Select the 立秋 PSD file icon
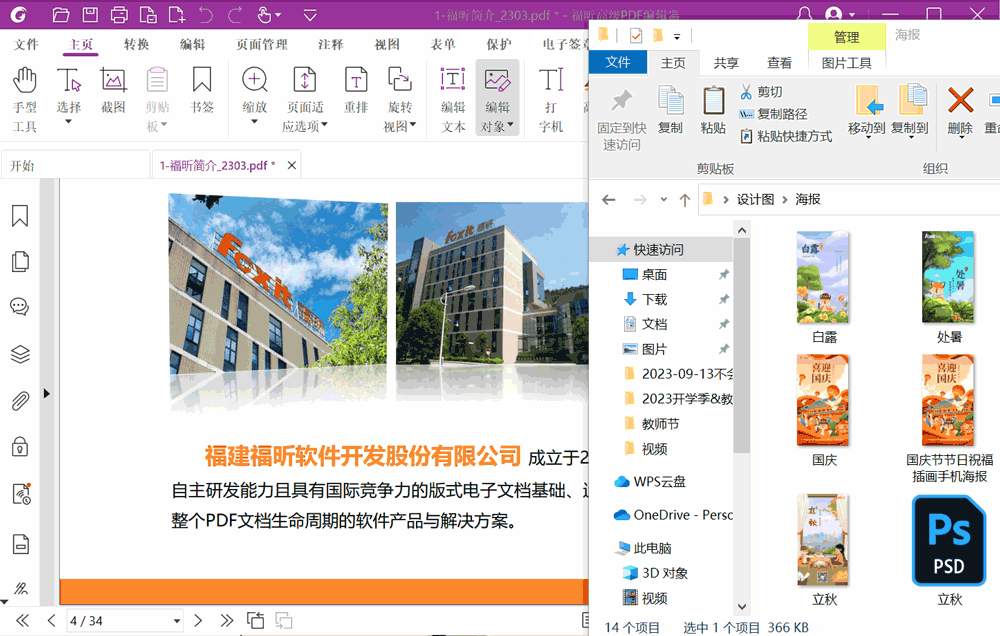The width and height of the screenshot is (1000, 636). point(949,541)
